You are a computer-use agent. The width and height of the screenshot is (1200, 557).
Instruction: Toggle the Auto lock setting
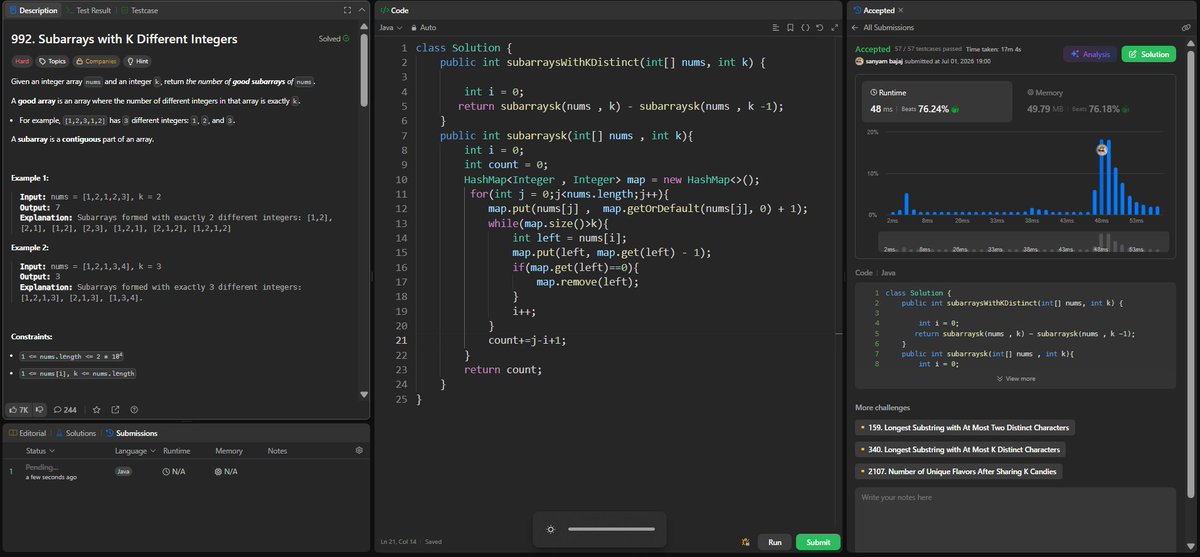point(424,27)
